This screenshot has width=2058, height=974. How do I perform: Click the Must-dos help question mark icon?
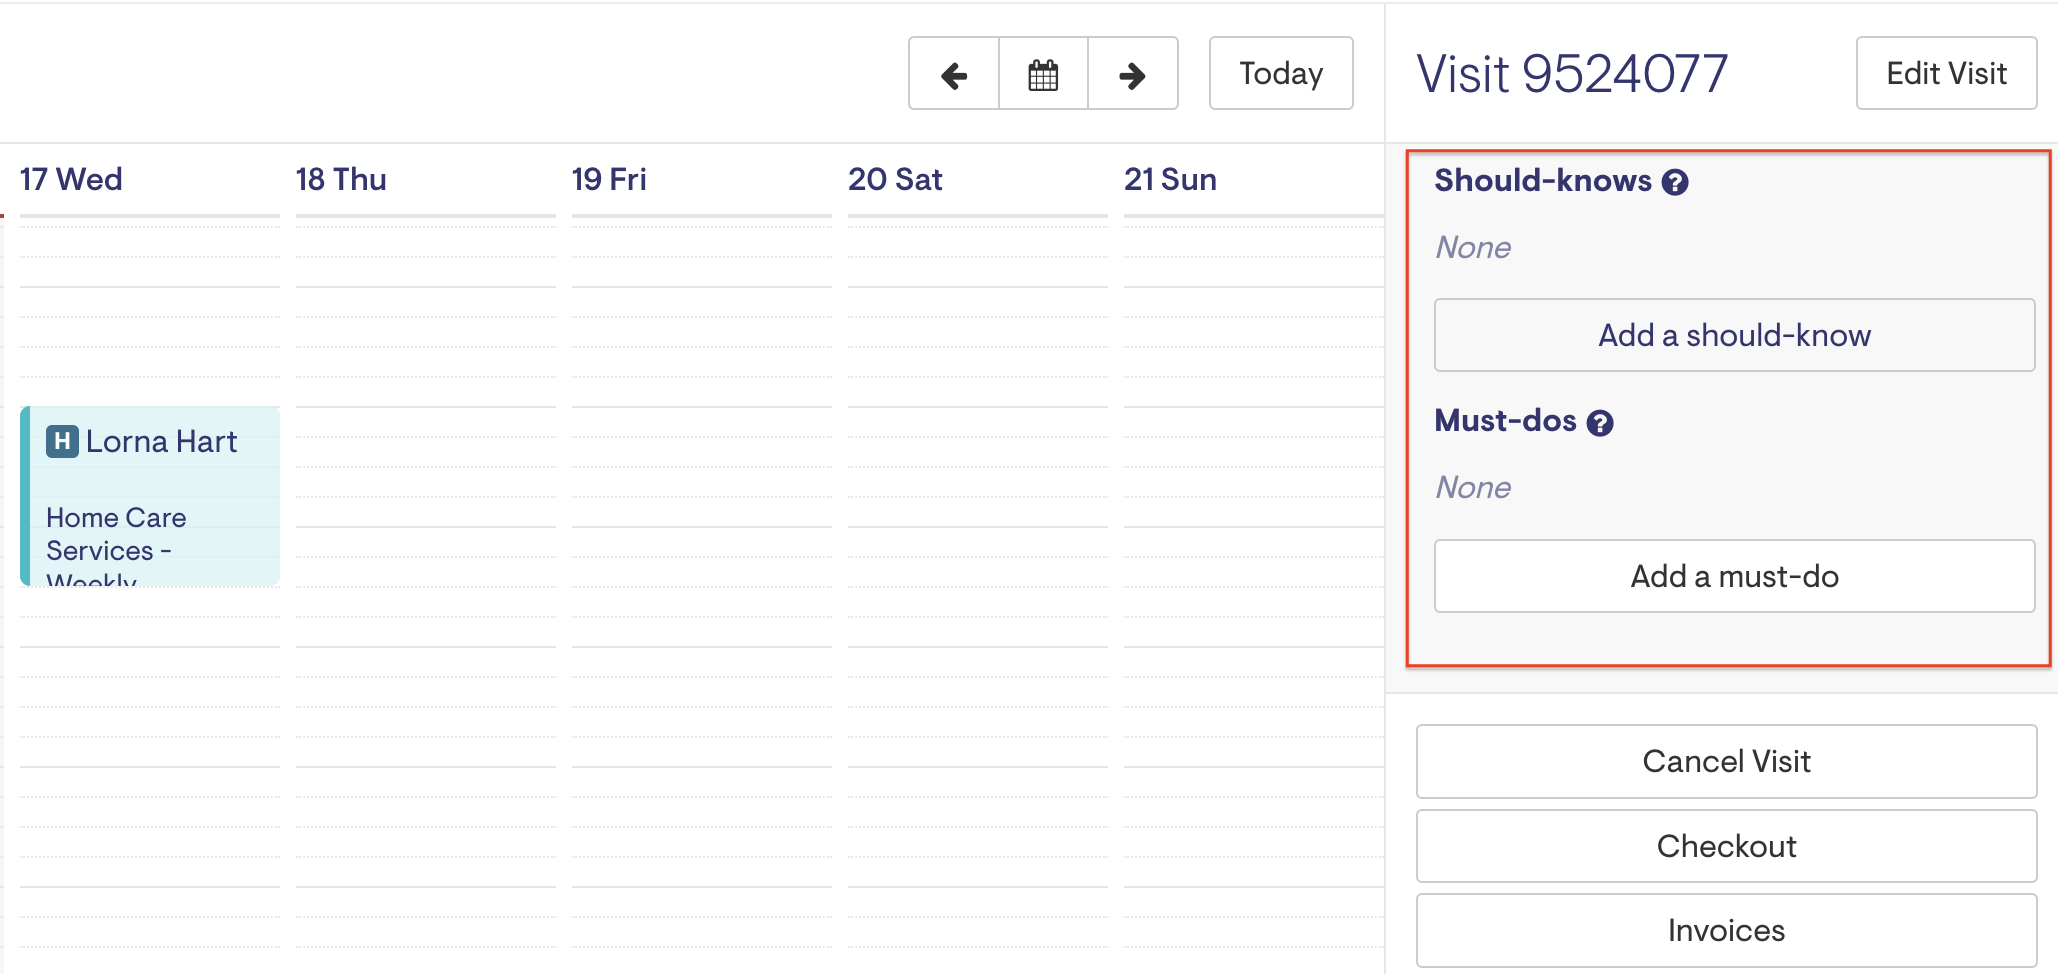point(1600,423)
